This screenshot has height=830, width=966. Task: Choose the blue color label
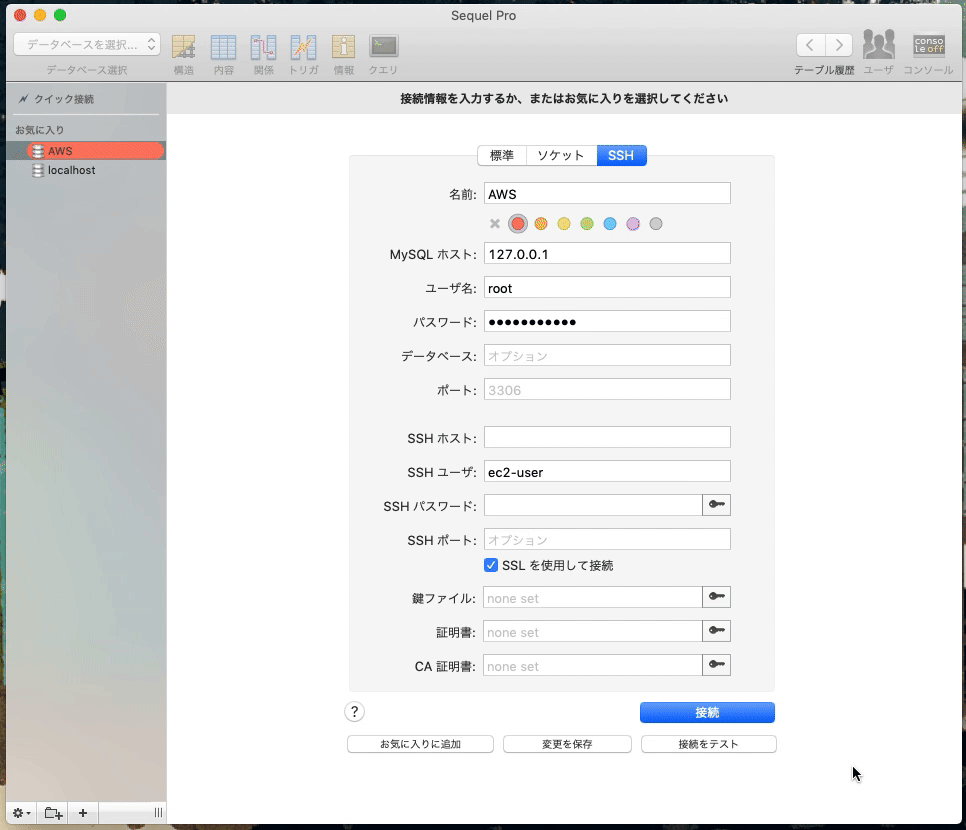610,224
